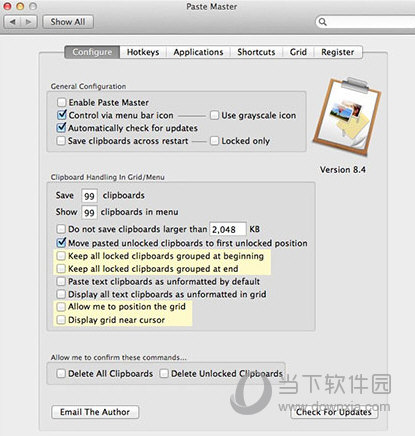Check Display grid near cursor
This screenshot has width=415, height=436.
[x=61, y=320]
